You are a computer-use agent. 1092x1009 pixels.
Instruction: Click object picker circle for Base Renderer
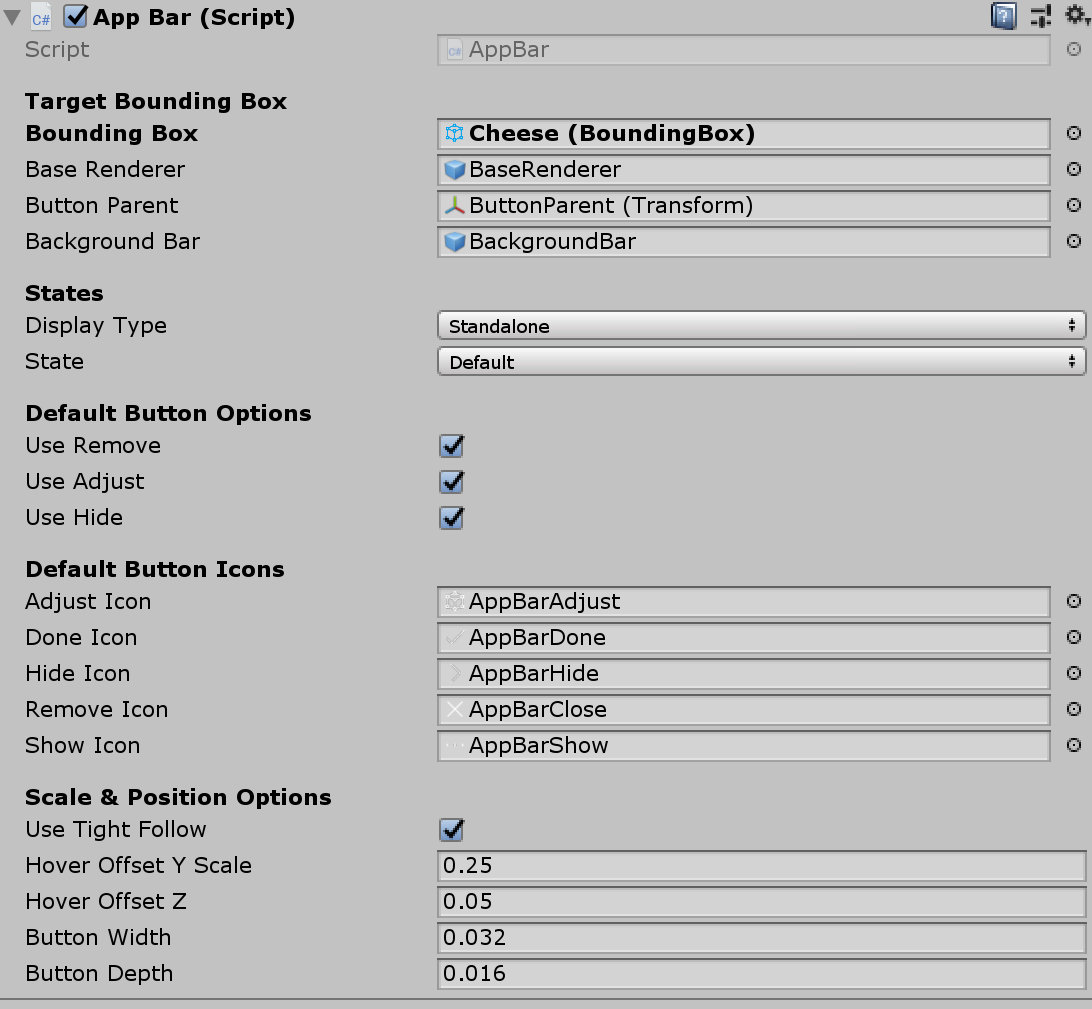pyautogui.click(x=1074, y=170)
